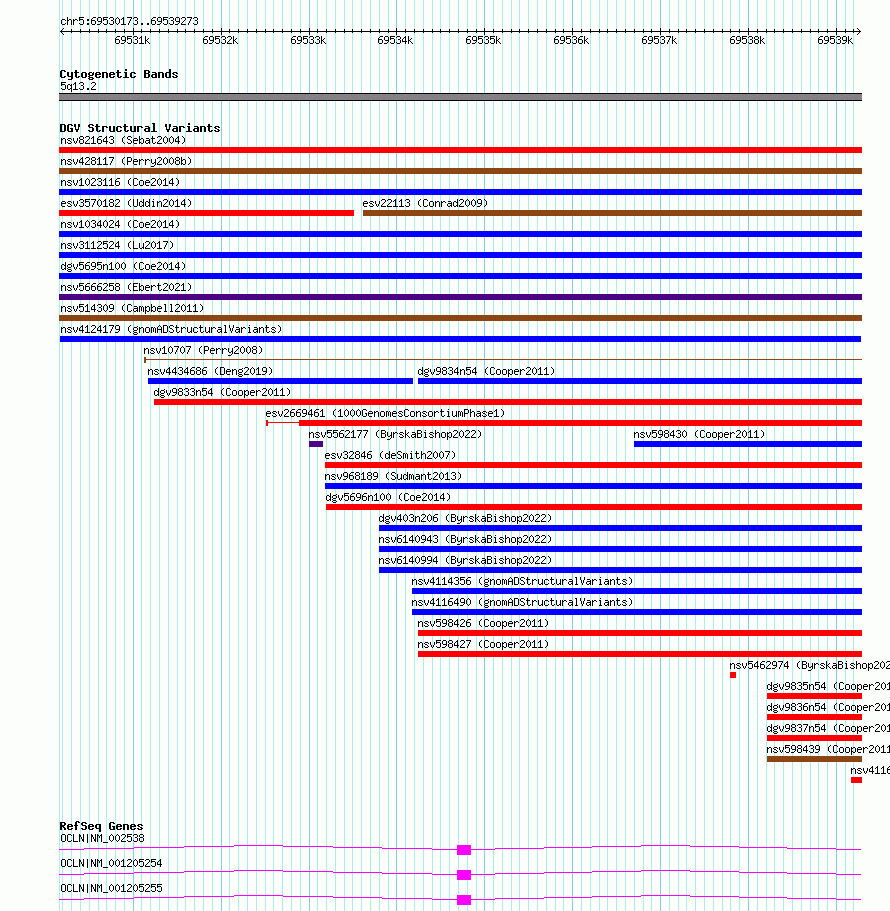Click the 69537k ruler tick label
Image resolution: width=890 pixels, height=911 pixels.
click(x=659, y=40)
